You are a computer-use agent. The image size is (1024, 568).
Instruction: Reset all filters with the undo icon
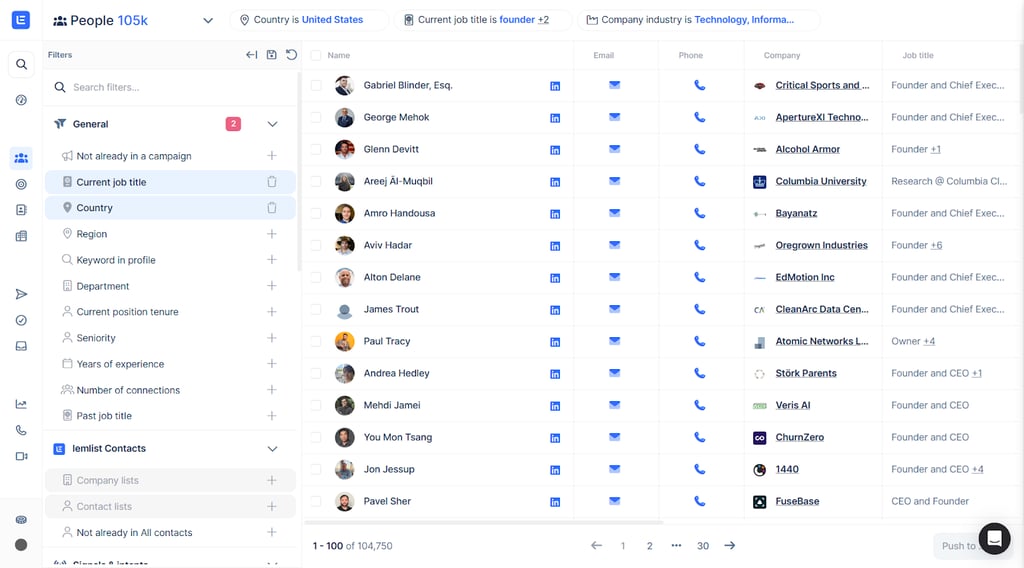tap(291, 55)
